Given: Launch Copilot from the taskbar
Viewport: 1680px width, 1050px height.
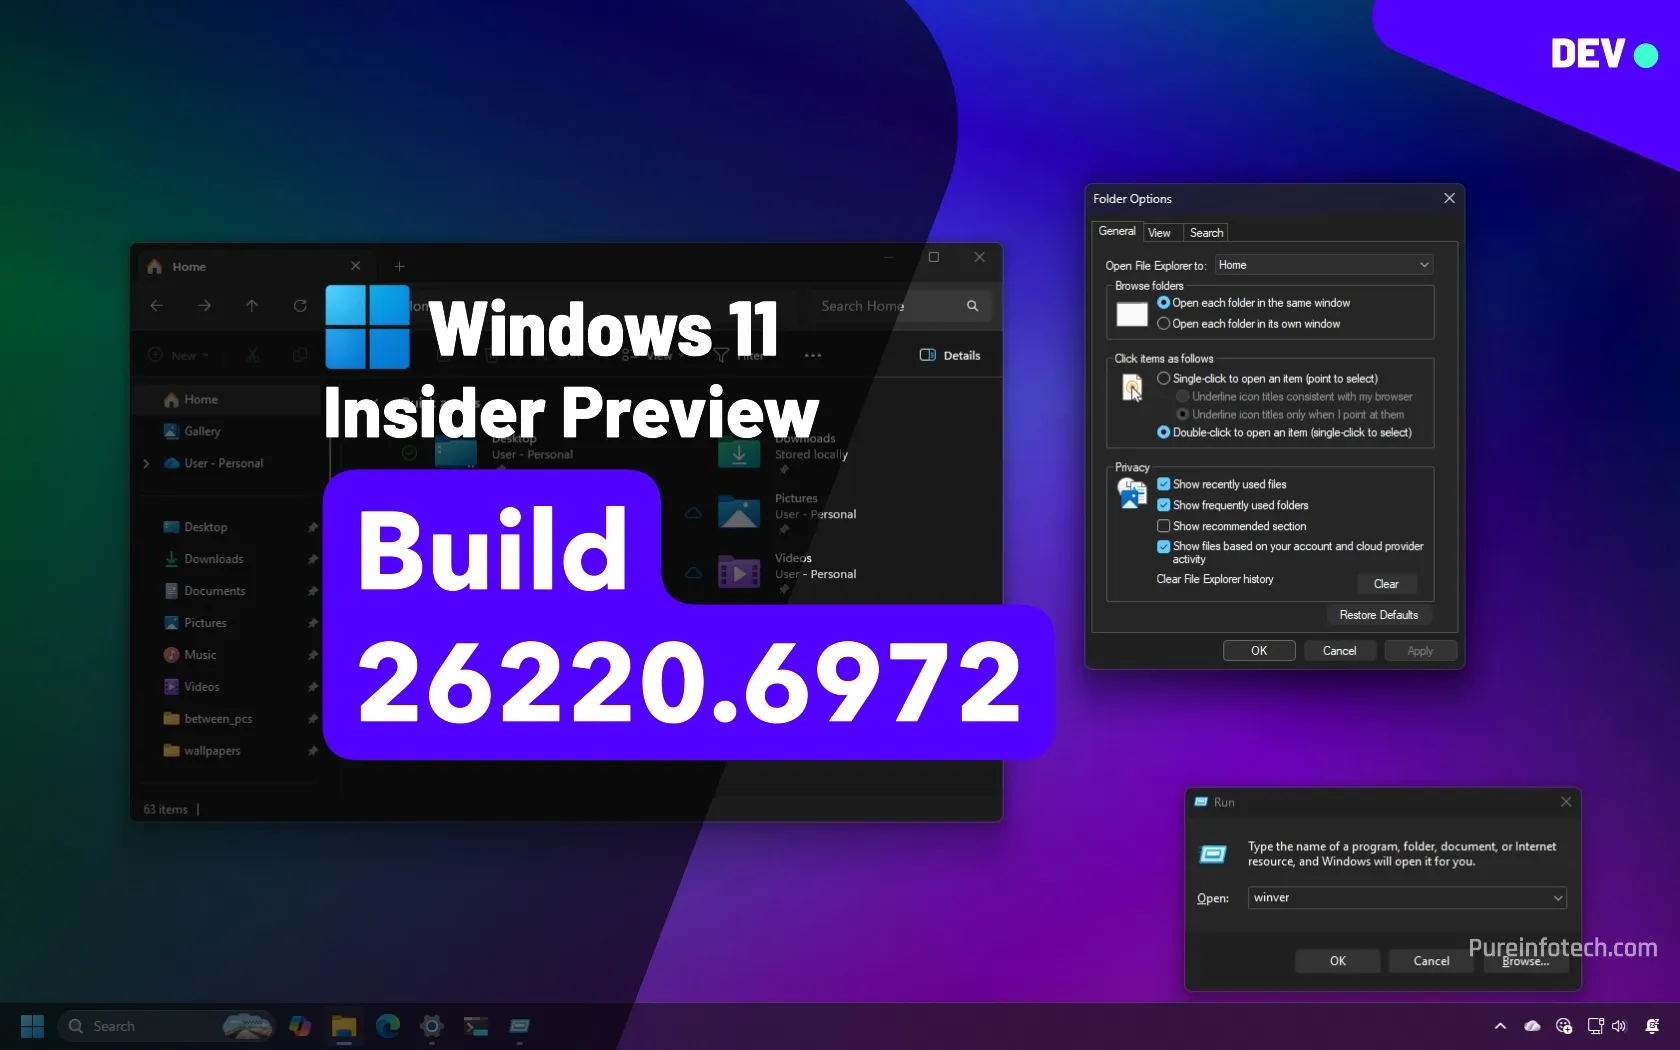Looking at the screenshot, I should [300, 1026].
